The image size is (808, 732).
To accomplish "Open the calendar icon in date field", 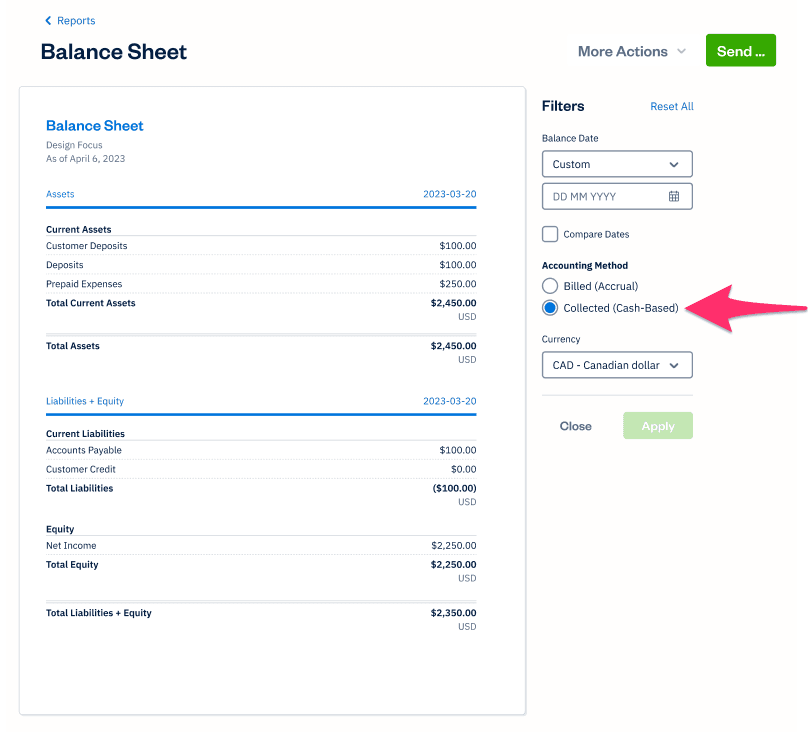I will 674,196.
